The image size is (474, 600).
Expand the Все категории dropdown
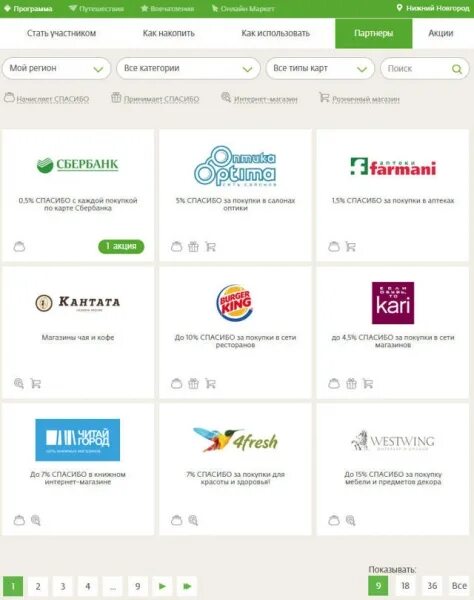pyautogui.click(x=188, y=68)
